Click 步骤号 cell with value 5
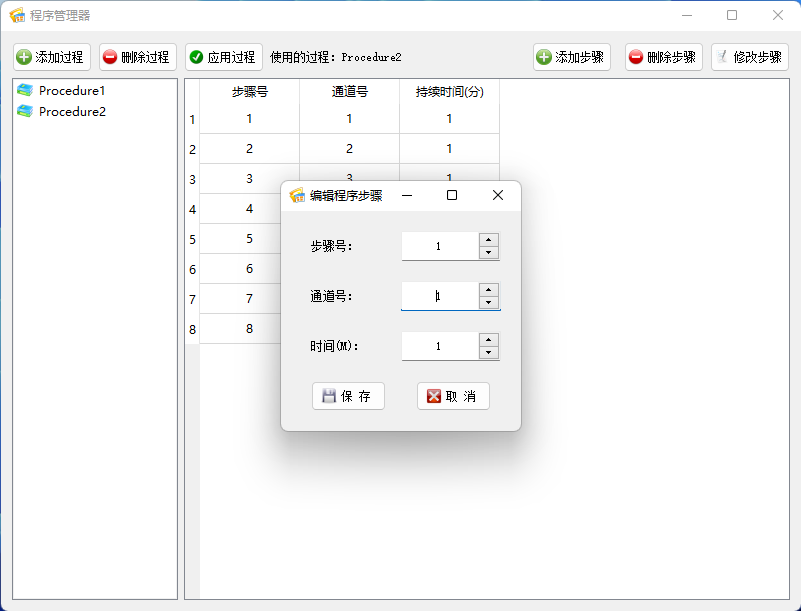 tap(240, 239)
